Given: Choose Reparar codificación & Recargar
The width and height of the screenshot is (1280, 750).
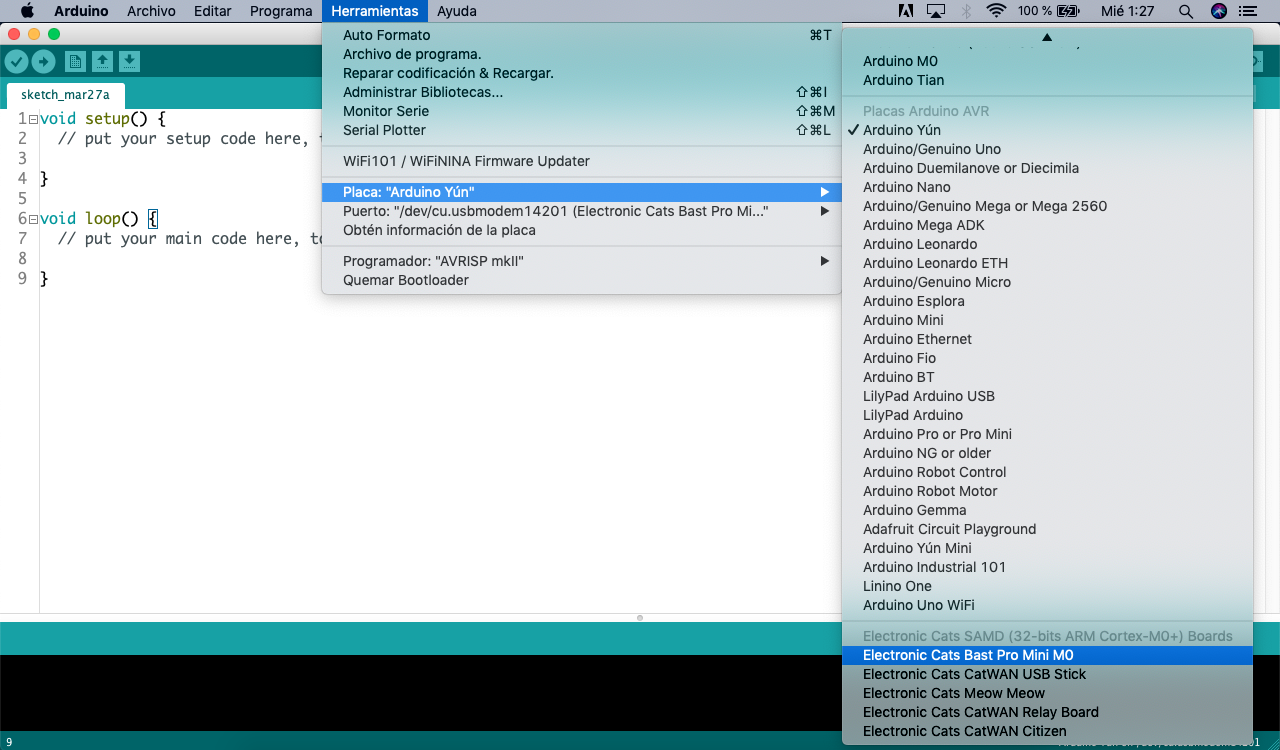Looking at the screenshot, I should (x=581, y=73).
